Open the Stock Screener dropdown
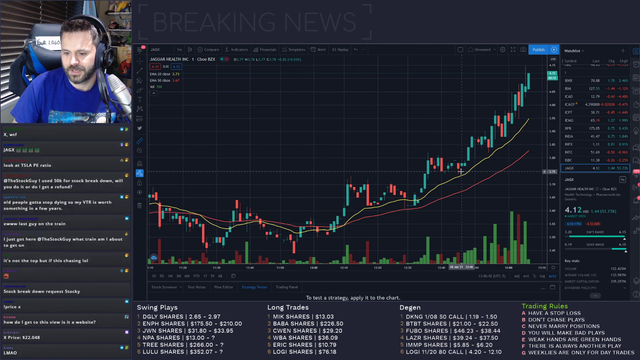640x360 pixels. (167, 287)
